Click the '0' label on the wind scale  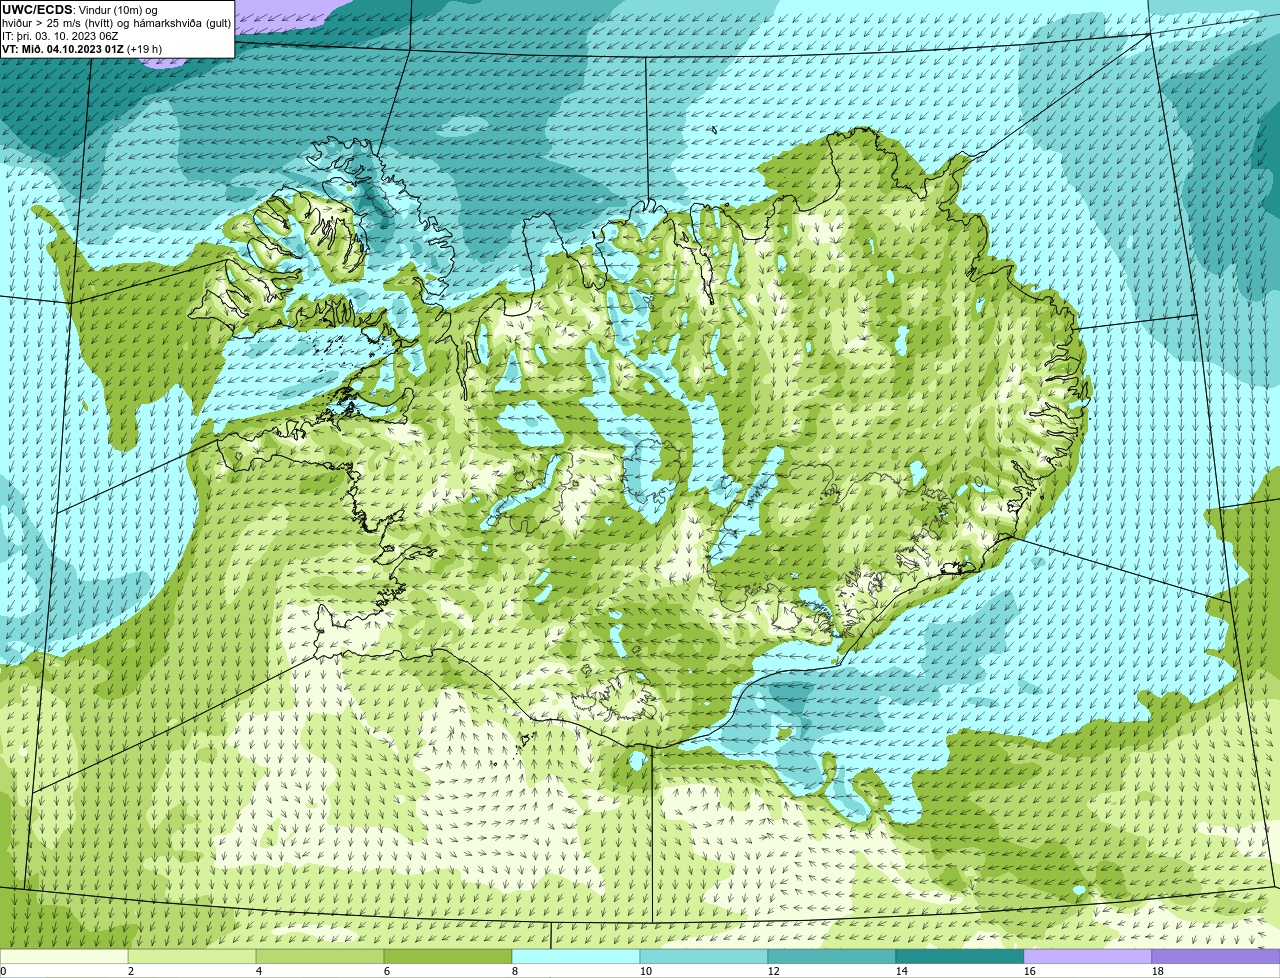click(x=4, y=971)
